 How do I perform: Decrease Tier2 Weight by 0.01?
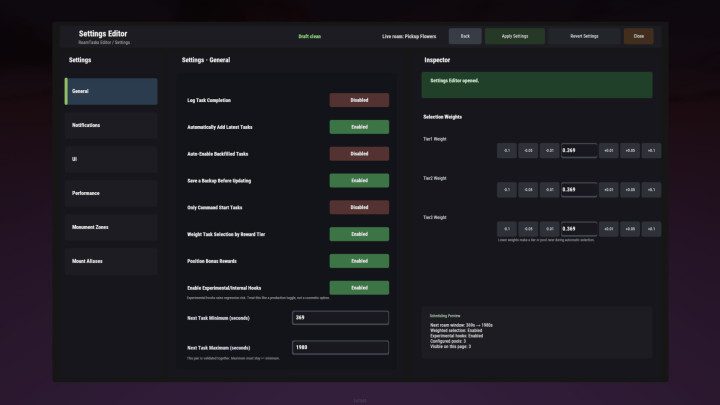tap(550, 190)
